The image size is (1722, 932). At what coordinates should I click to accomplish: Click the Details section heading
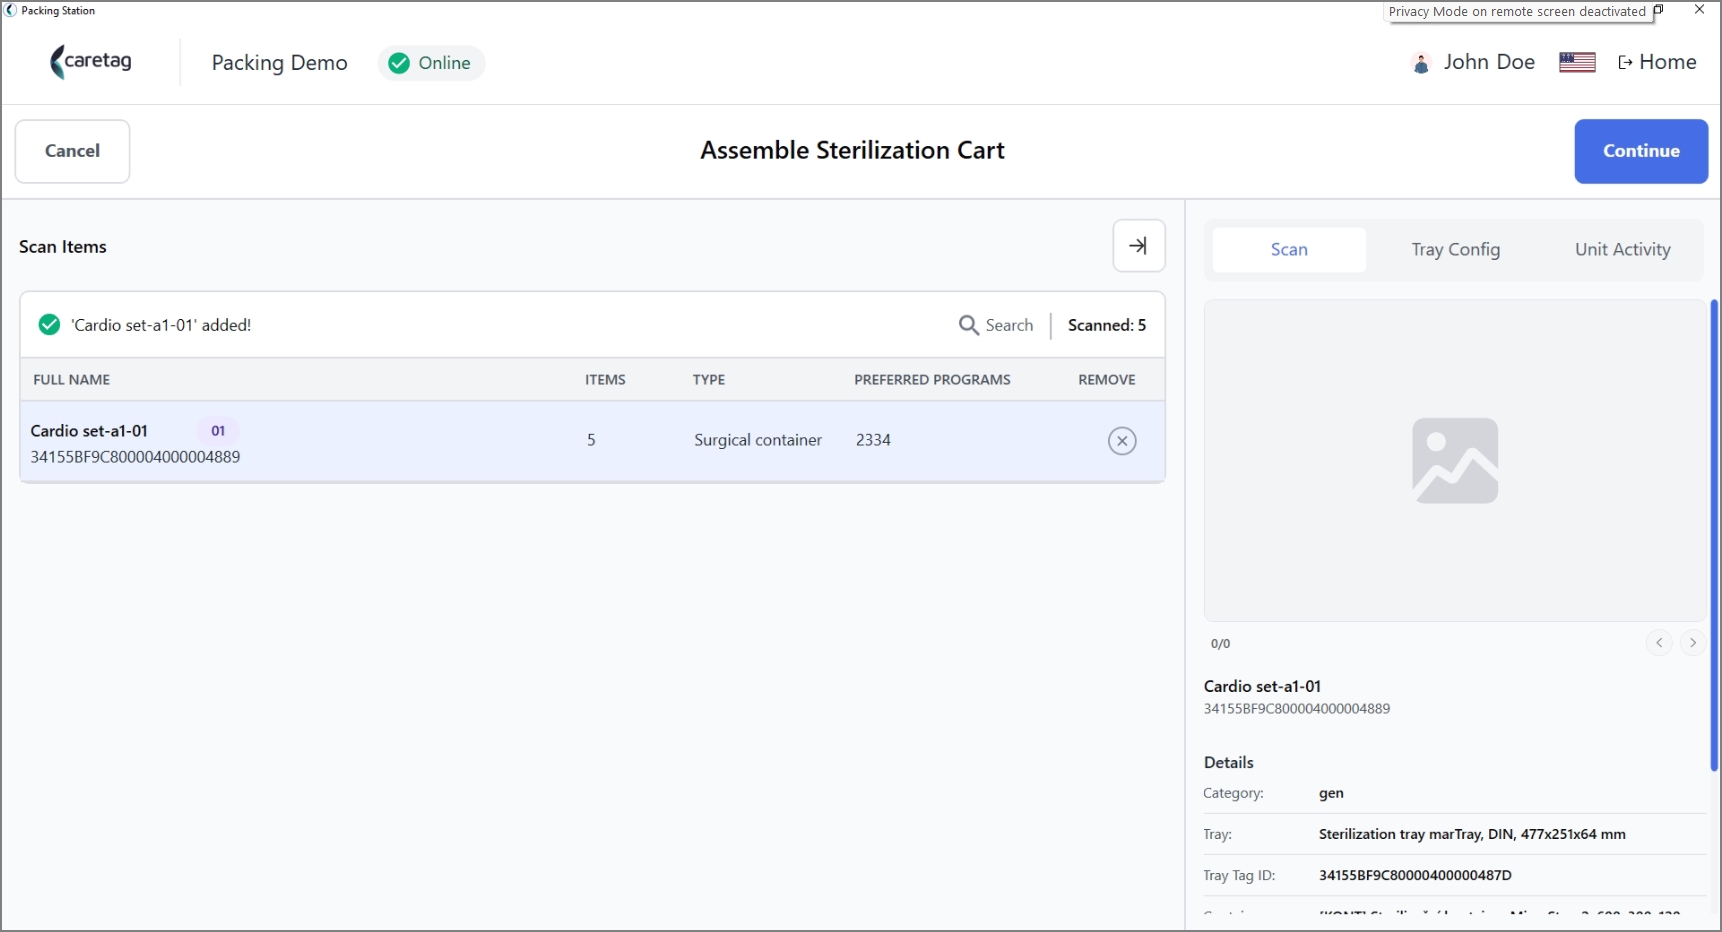[1228, 762]
